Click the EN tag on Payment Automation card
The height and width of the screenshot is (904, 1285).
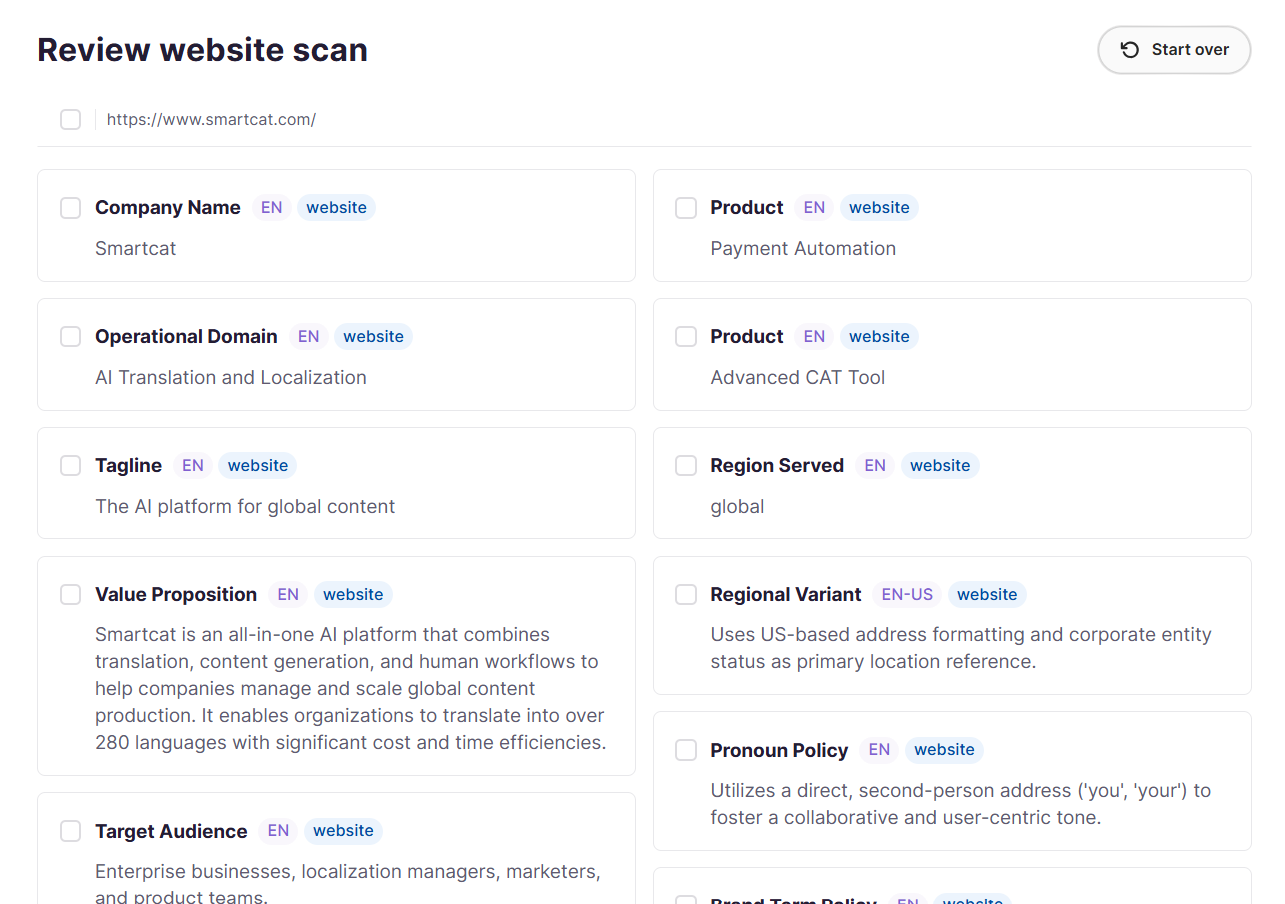815,208
